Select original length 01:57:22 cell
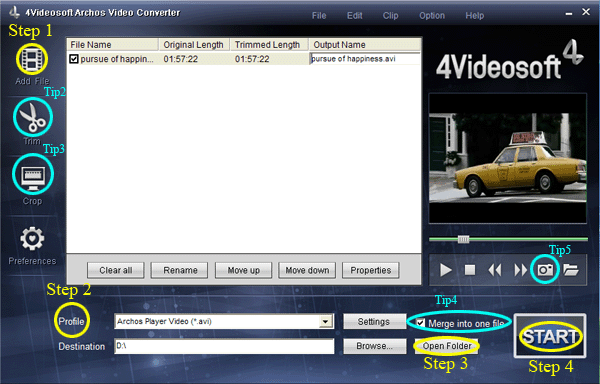The height and width of the screenshot is (384, 600). pos(181,59)
